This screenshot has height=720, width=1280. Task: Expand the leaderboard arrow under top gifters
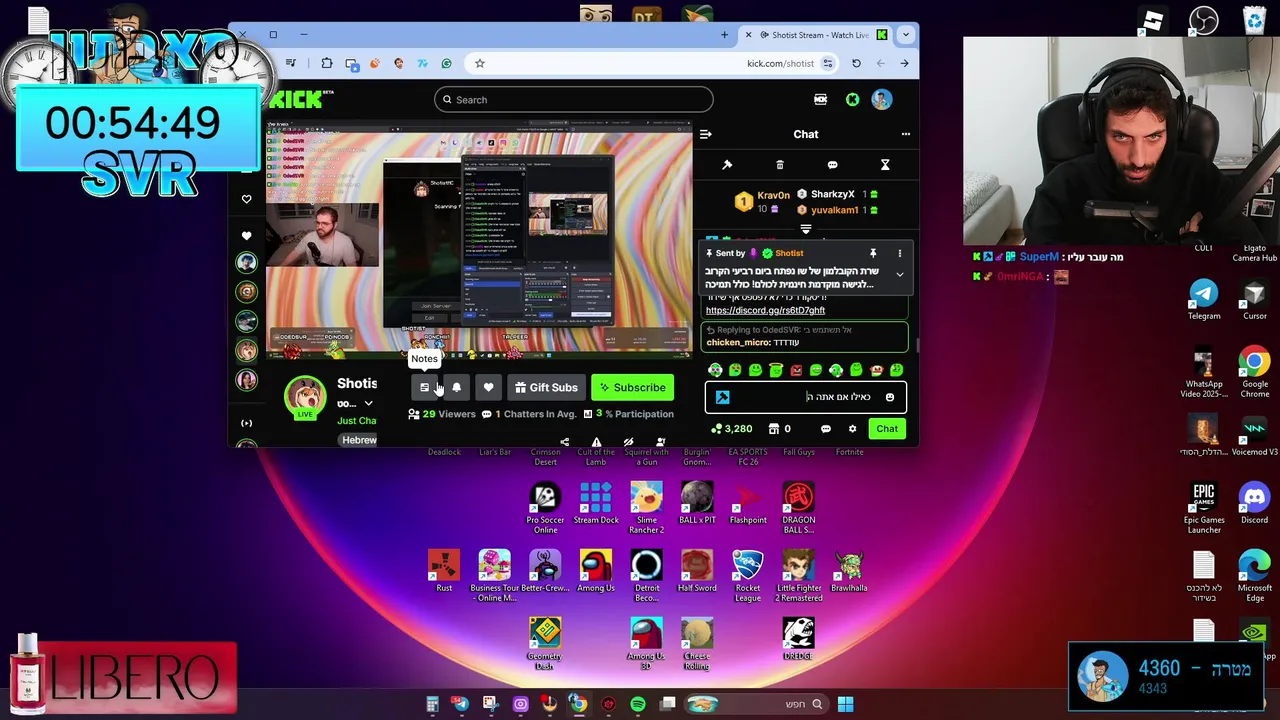pos(806,229)
